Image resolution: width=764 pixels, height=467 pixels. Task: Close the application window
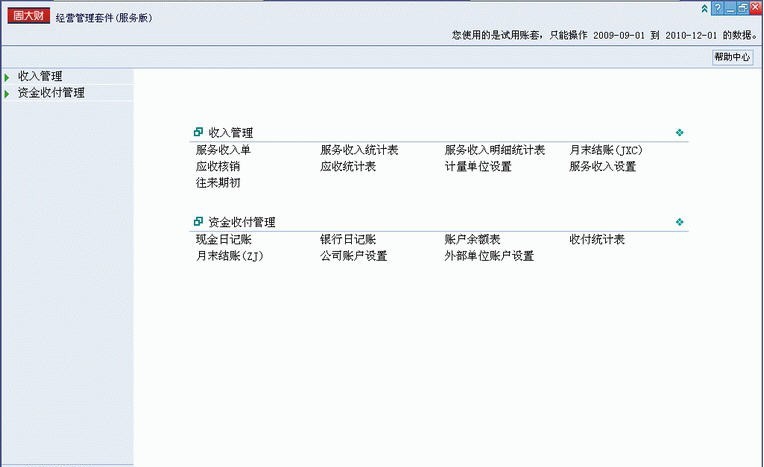click(x=755, y=8)
